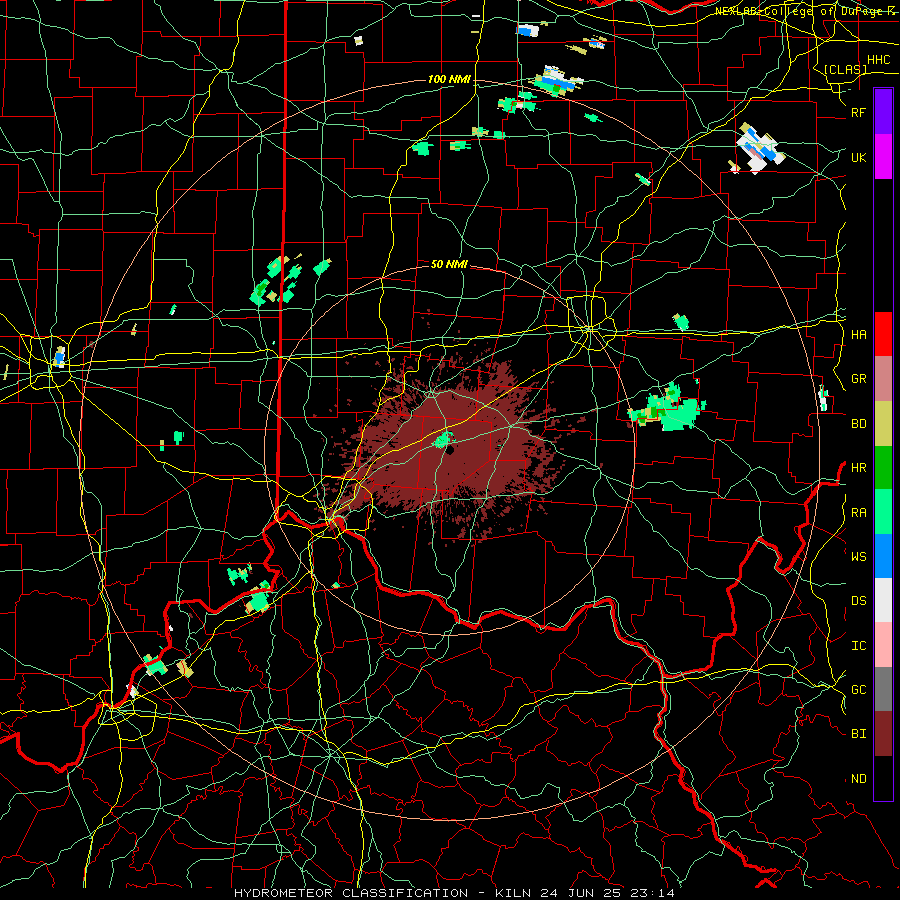Click the Hydrometeor Classification KILN title caption
Viewport: 900px width, 900px height.
(454, 893)
